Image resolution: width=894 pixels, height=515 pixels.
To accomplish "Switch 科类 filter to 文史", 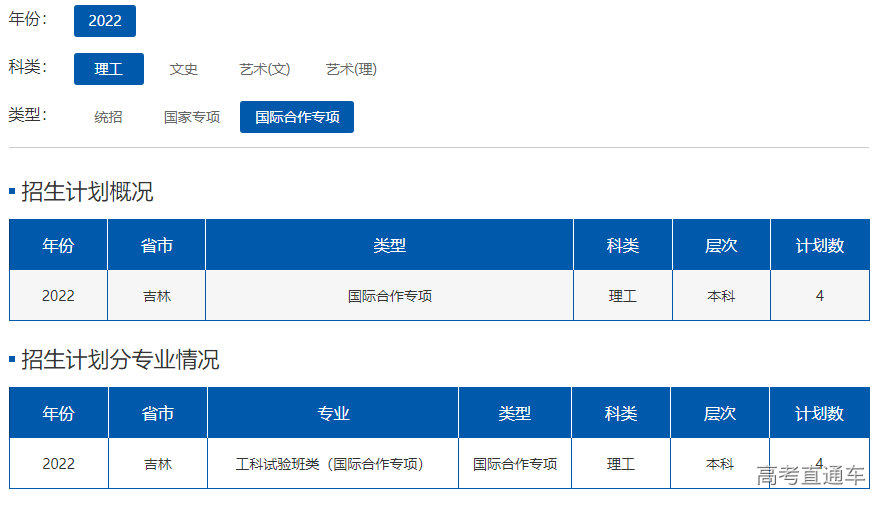I will pyautogui.click(x=184, y=69).
